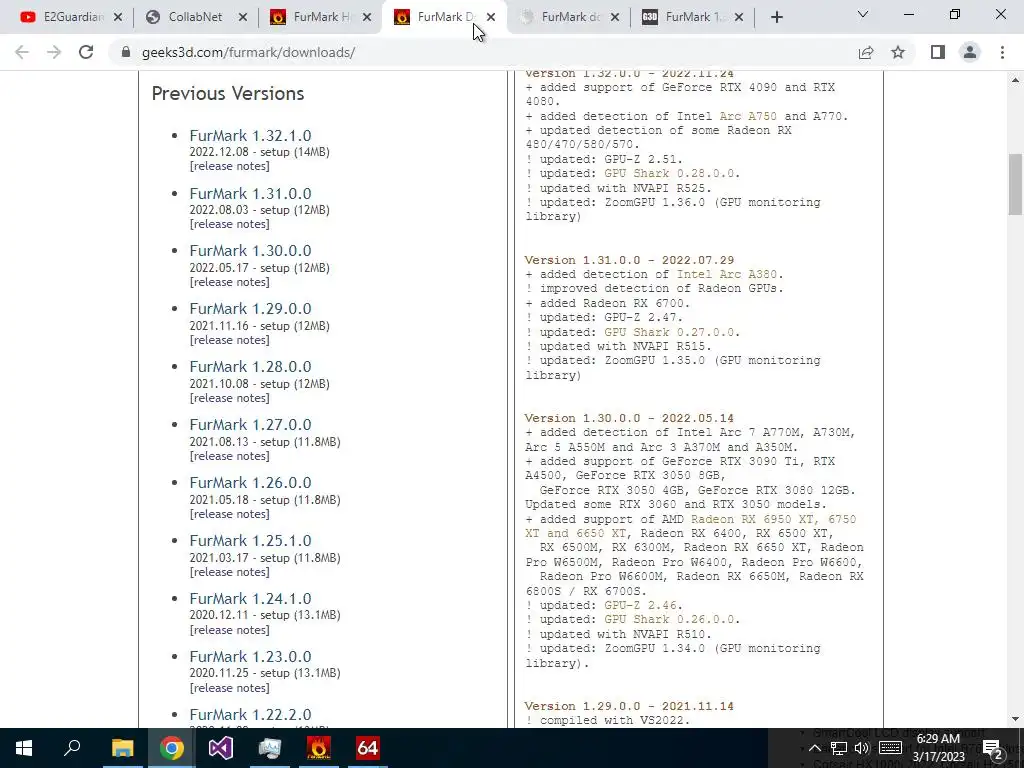The height and width of the screenshot is (768, 1024).
Task: Open FurMark 1.23.0.0 download link
Action: (250, 657)
